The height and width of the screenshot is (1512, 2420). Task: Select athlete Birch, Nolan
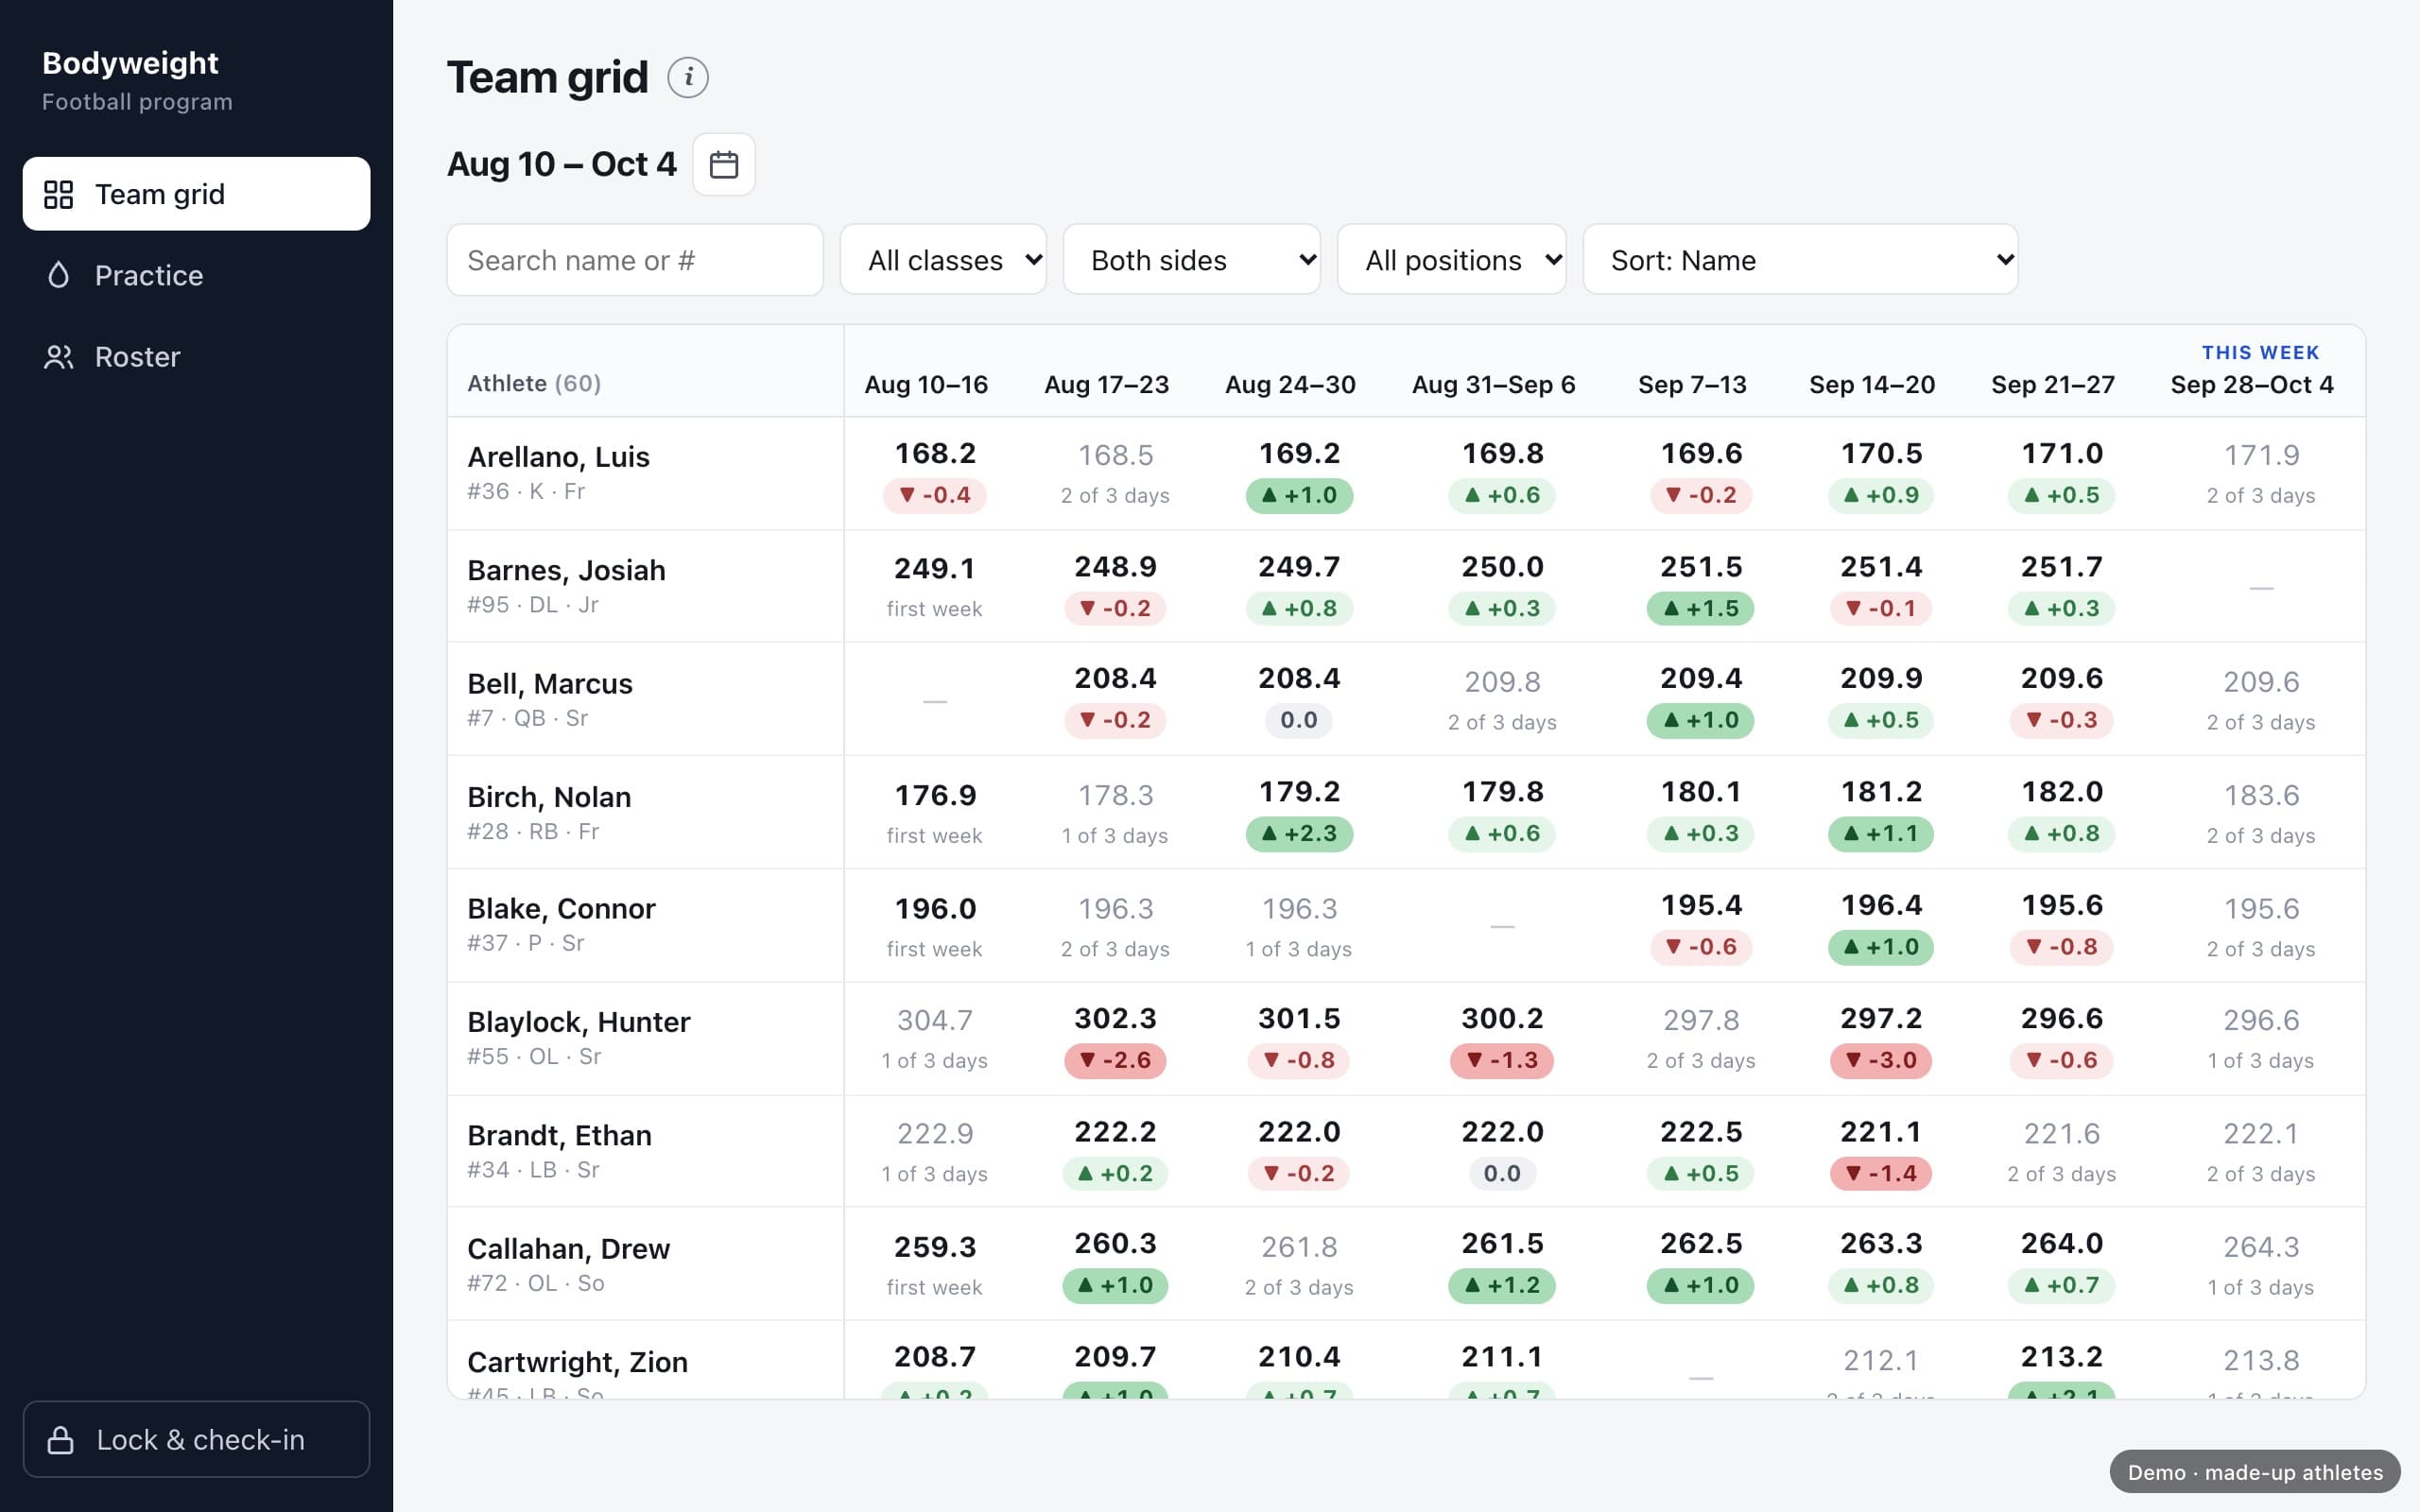[x=549, y=797]
